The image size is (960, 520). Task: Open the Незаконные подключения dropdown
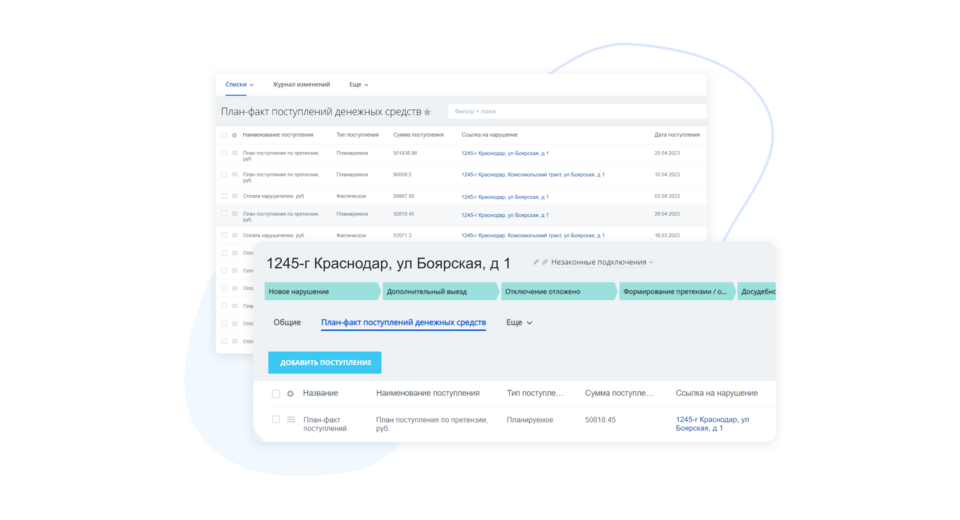click(602, 262)
